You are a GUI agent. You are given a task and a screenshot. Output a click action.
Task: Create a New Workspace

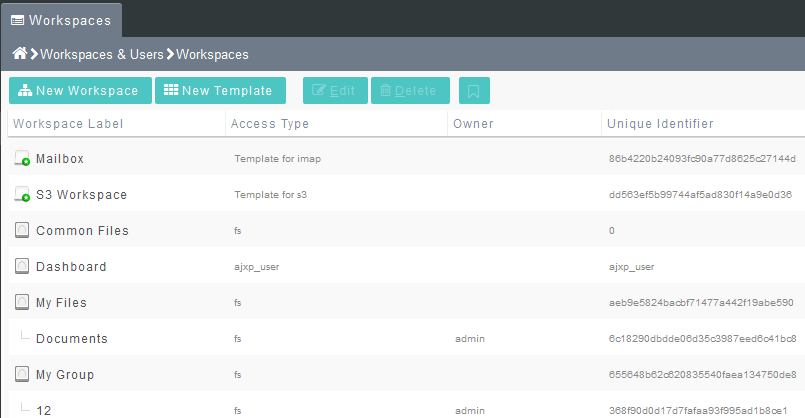(80, 91)
